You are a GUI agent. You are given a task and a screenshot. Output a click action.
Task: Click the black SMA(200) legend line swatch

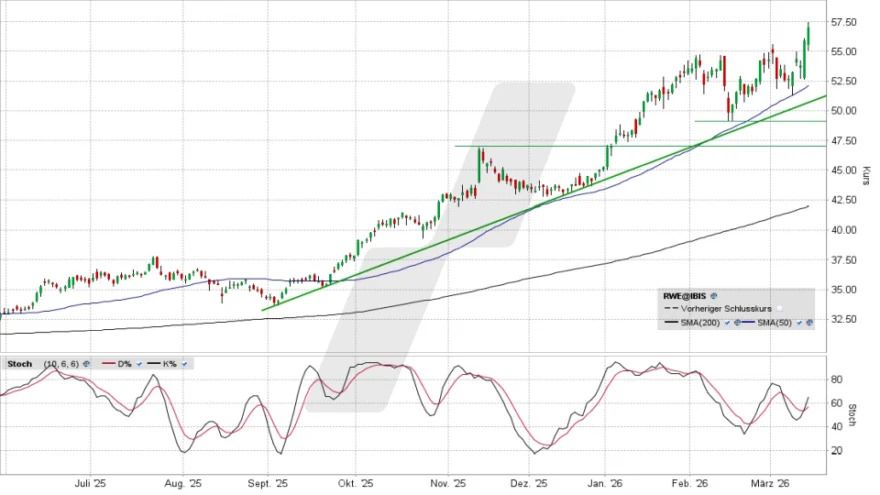coord(670,323)
